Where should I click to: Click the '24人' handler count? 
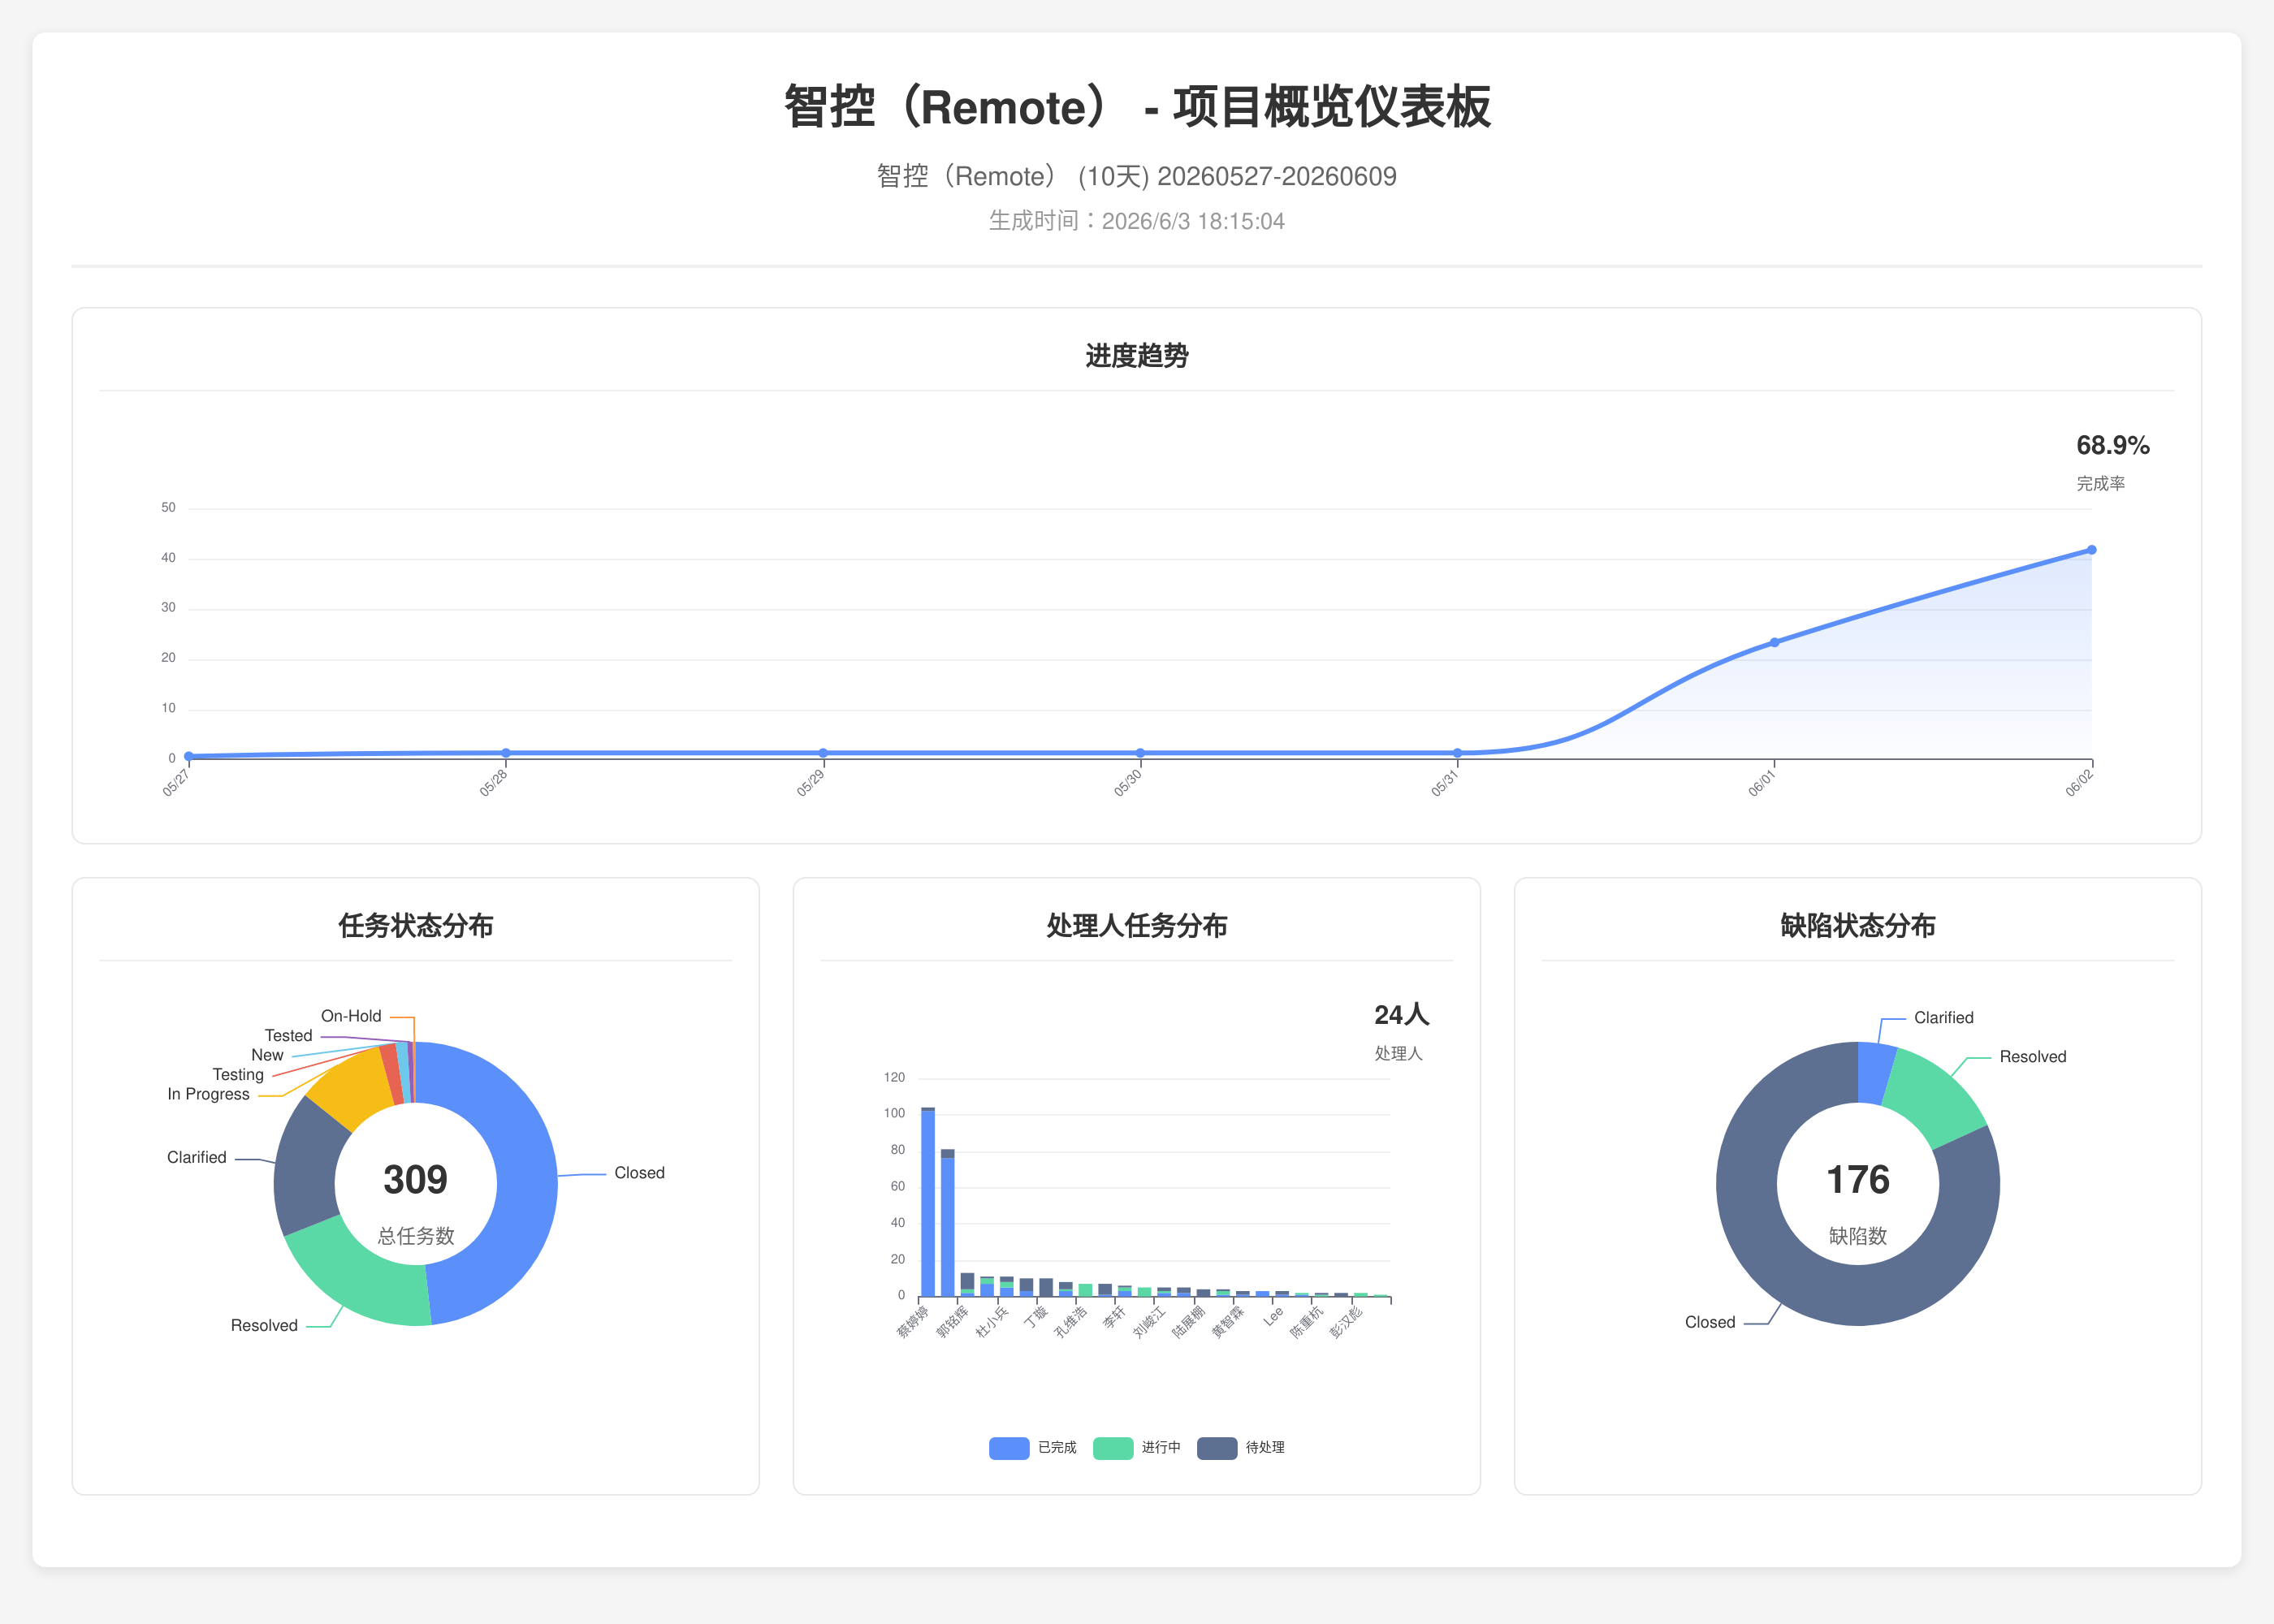tap(1401, 1015)
